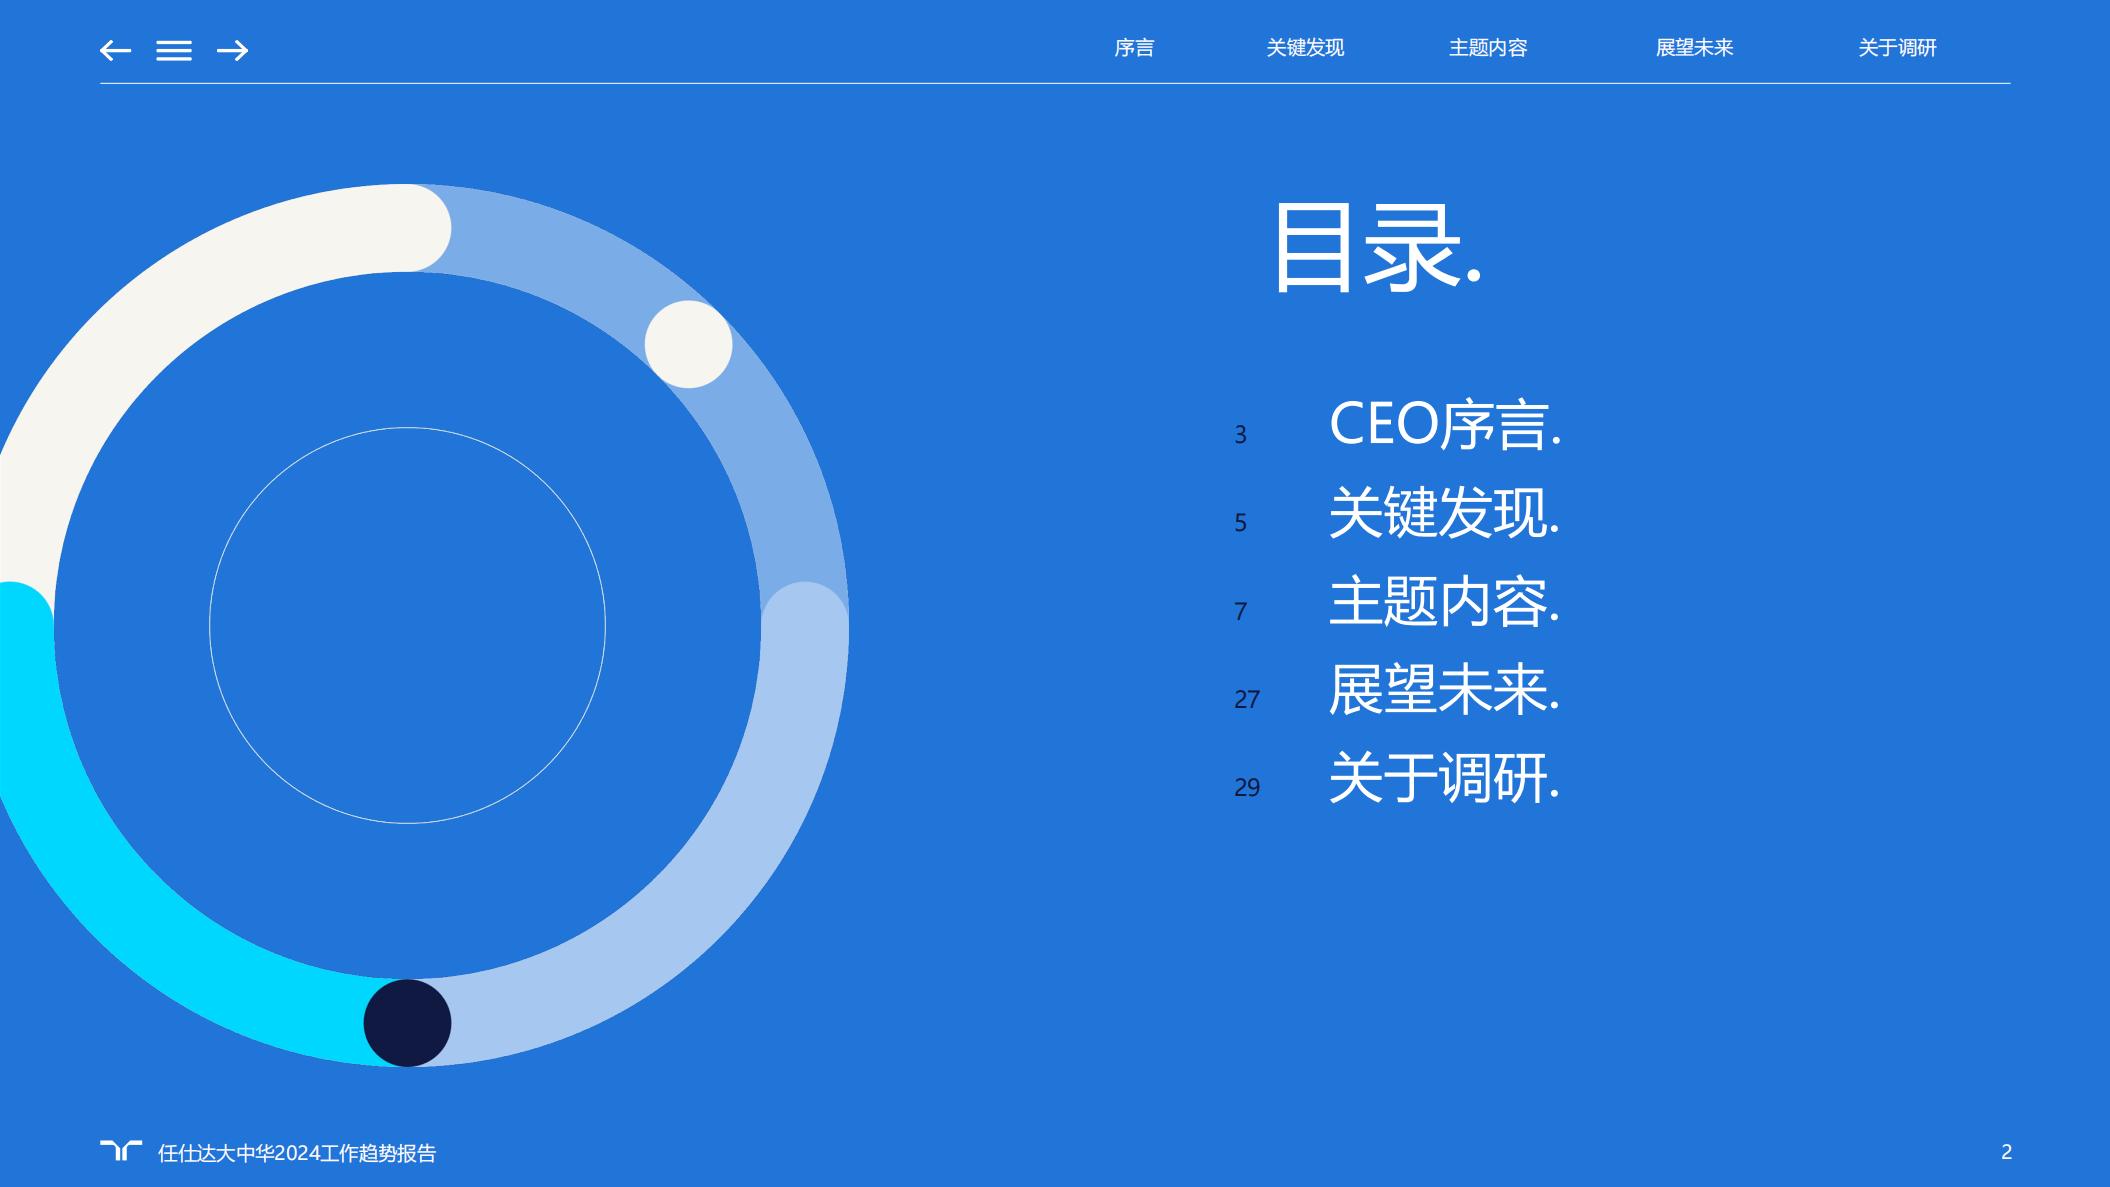2110x1187 pixels.
Task: Open the 关于调研 navigation tab
Action: click(x=1897, y=48)
